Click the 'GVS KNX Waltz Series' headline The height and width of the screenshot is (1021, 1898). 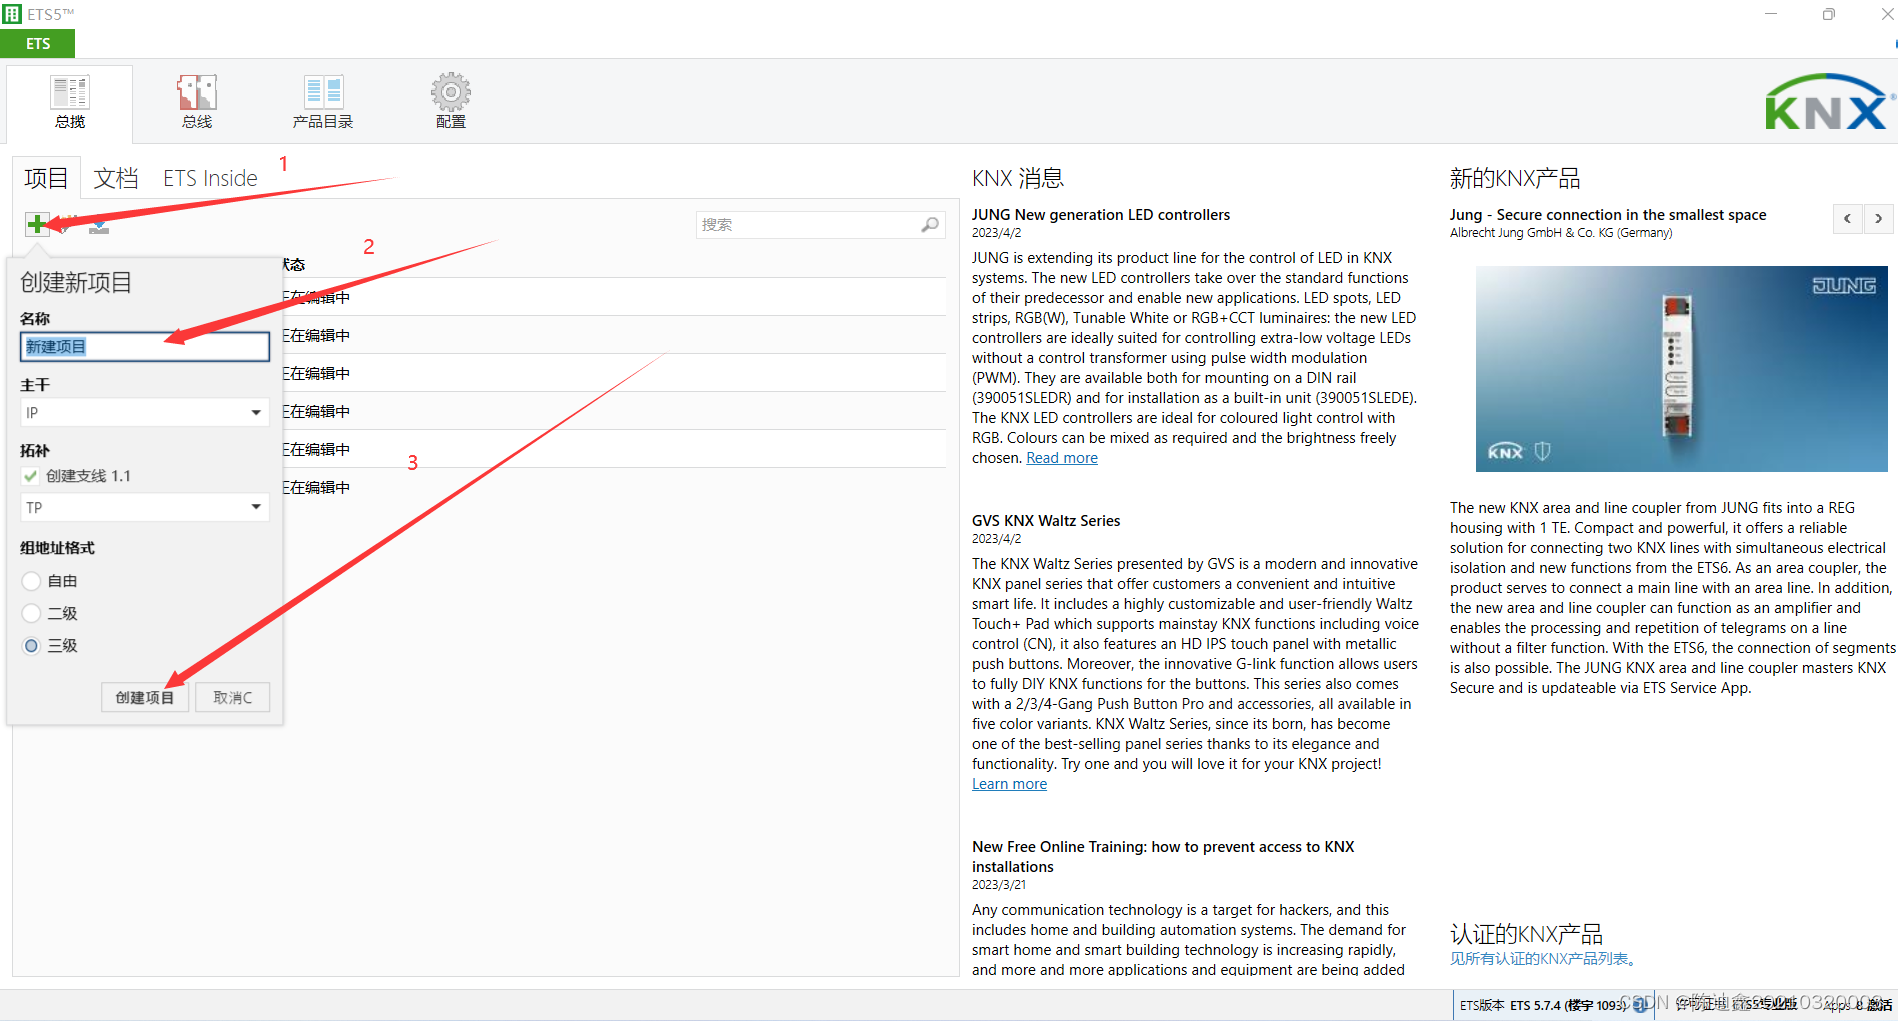pos(1046,521)
